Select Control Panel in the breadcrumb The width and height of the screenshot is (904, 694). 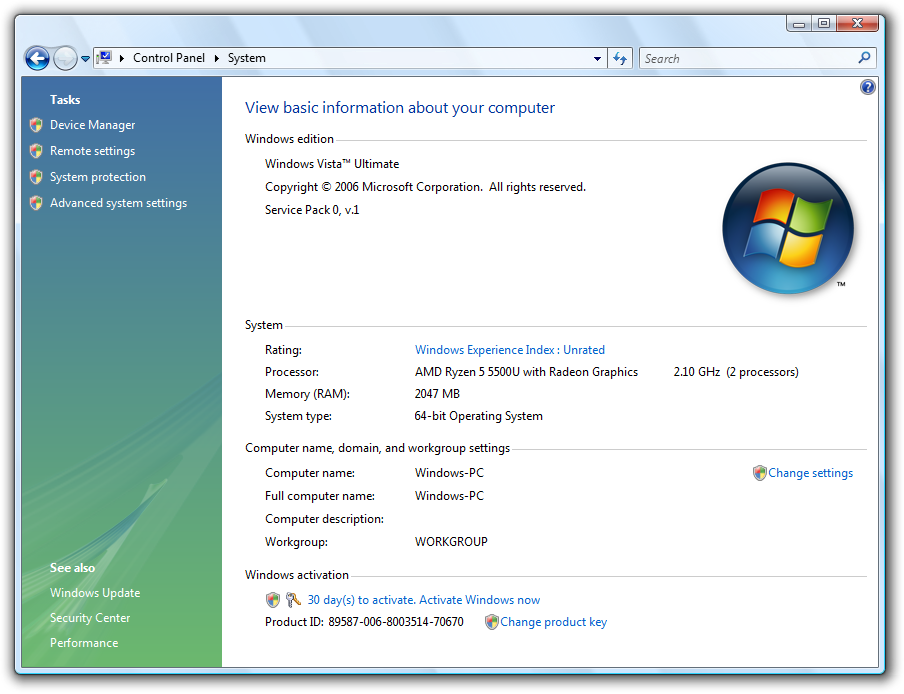(169, 58)
